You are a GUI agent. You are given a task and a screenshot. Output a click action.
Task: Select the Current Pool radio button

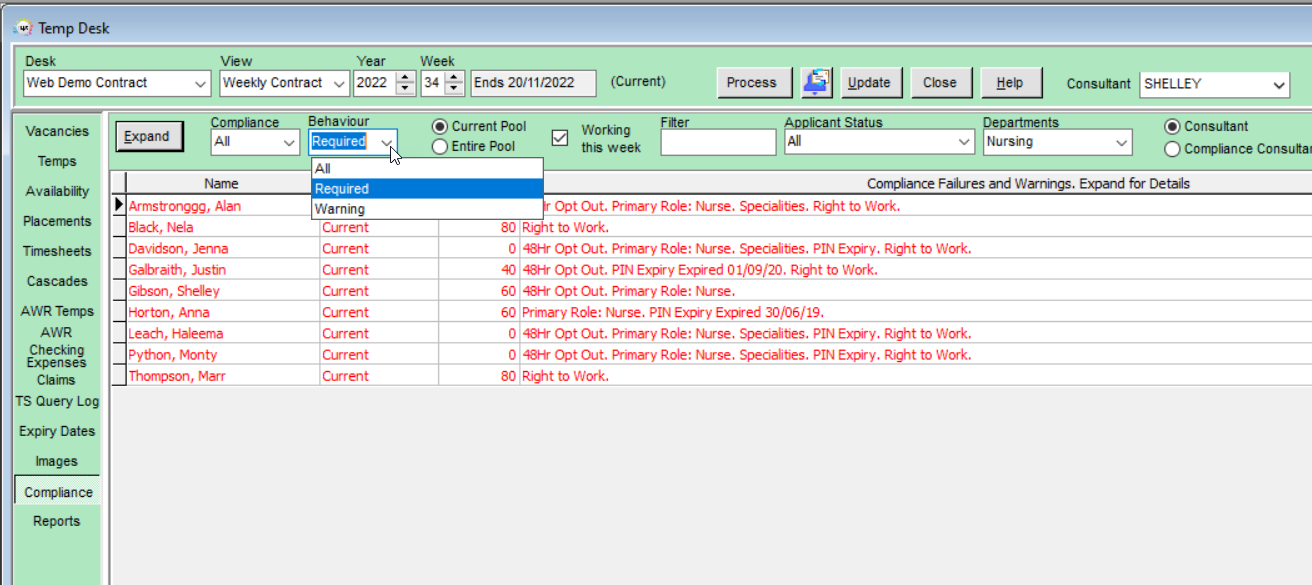pos(440,127)
